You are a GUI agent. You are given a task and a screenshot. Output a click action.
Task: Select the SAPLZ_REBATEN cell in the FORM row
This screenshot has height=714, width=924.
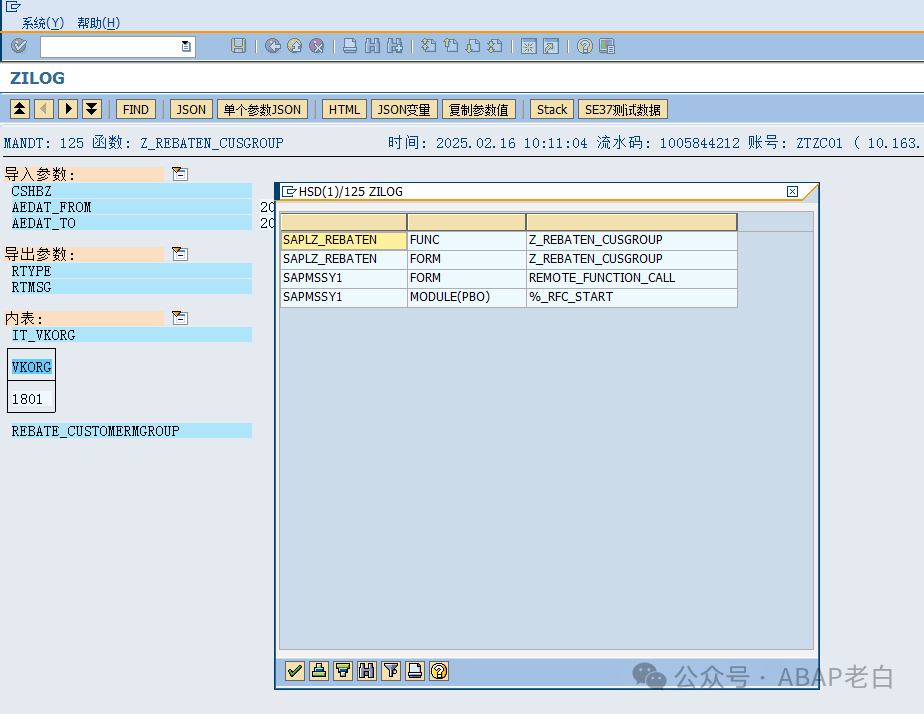(x=344, y=259)
